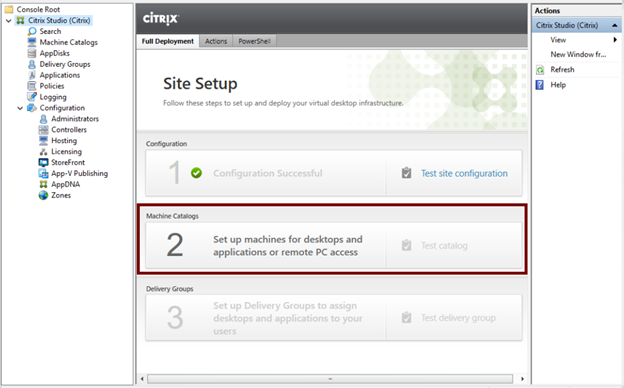Viewport: 624px width, 388px height.
Task: Click Set up machines for desktops and applications
Action: [288, 246]
